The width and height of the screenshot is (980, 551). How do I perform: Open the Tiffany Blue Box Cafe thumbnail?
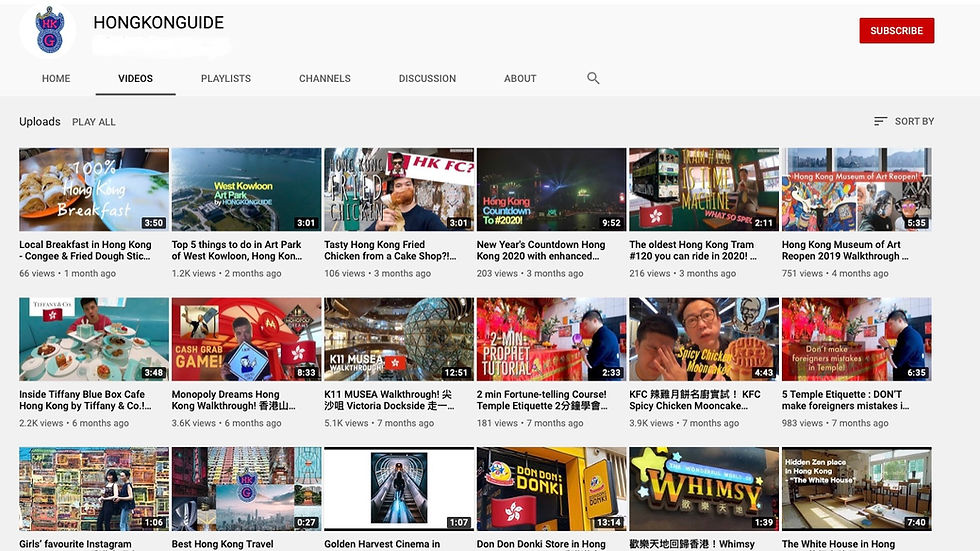coord(94,339)
